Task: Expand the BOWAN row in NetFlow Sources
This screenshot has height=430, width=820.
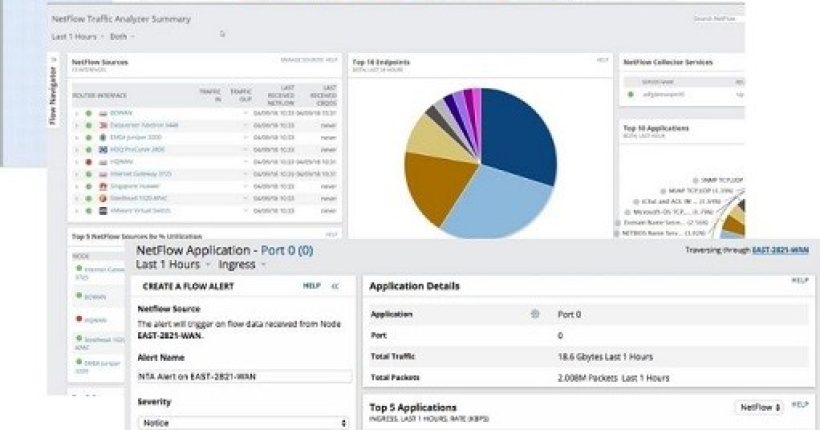Action: tap(77, 113)
